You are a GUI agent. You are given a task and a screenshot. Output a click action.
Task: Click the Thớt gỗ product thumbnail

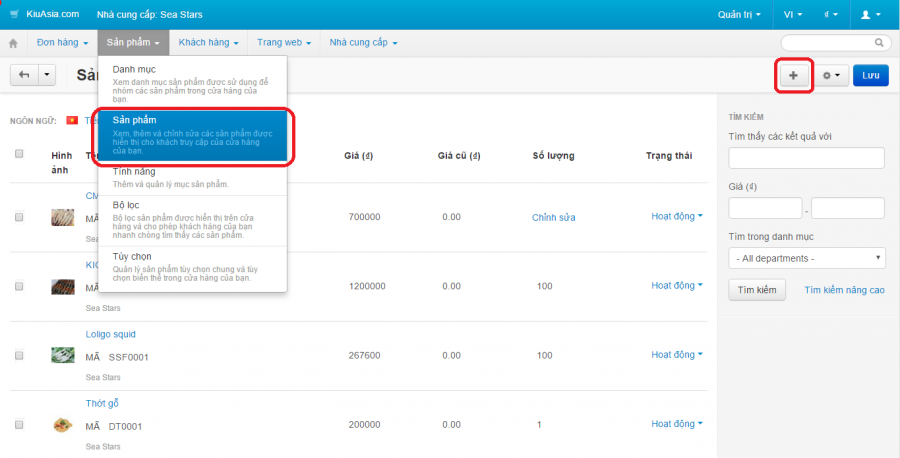point(63,425)
